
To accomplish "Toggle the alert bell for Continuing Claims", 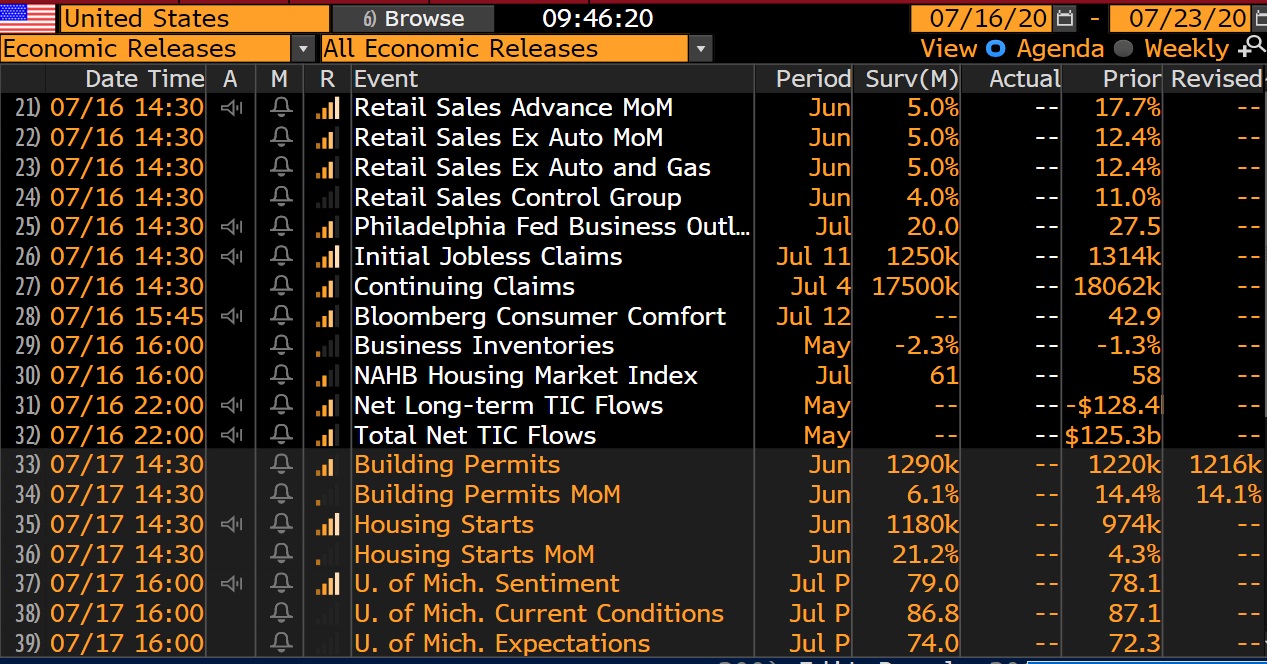I will [x=280, y=286].
